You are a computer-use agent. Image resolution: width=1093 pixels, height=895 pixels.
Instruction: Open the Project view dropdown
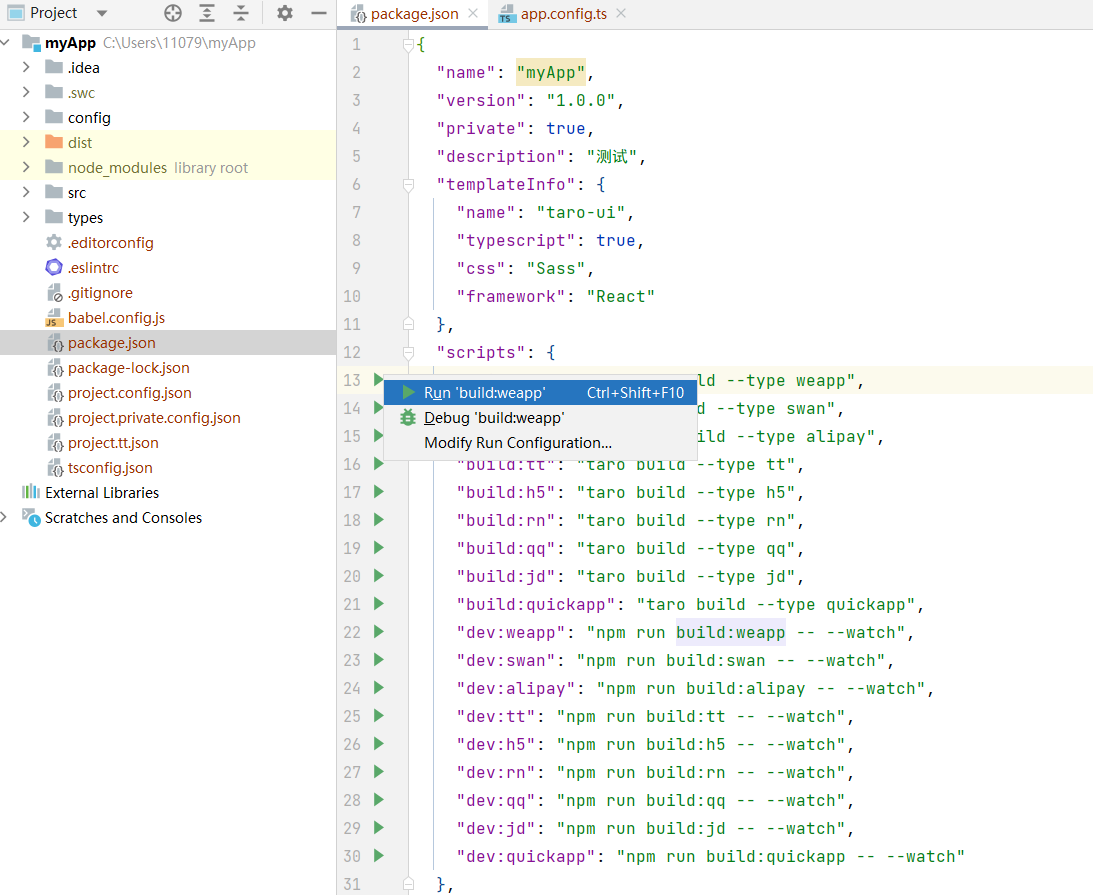click(x=102, y=13)
